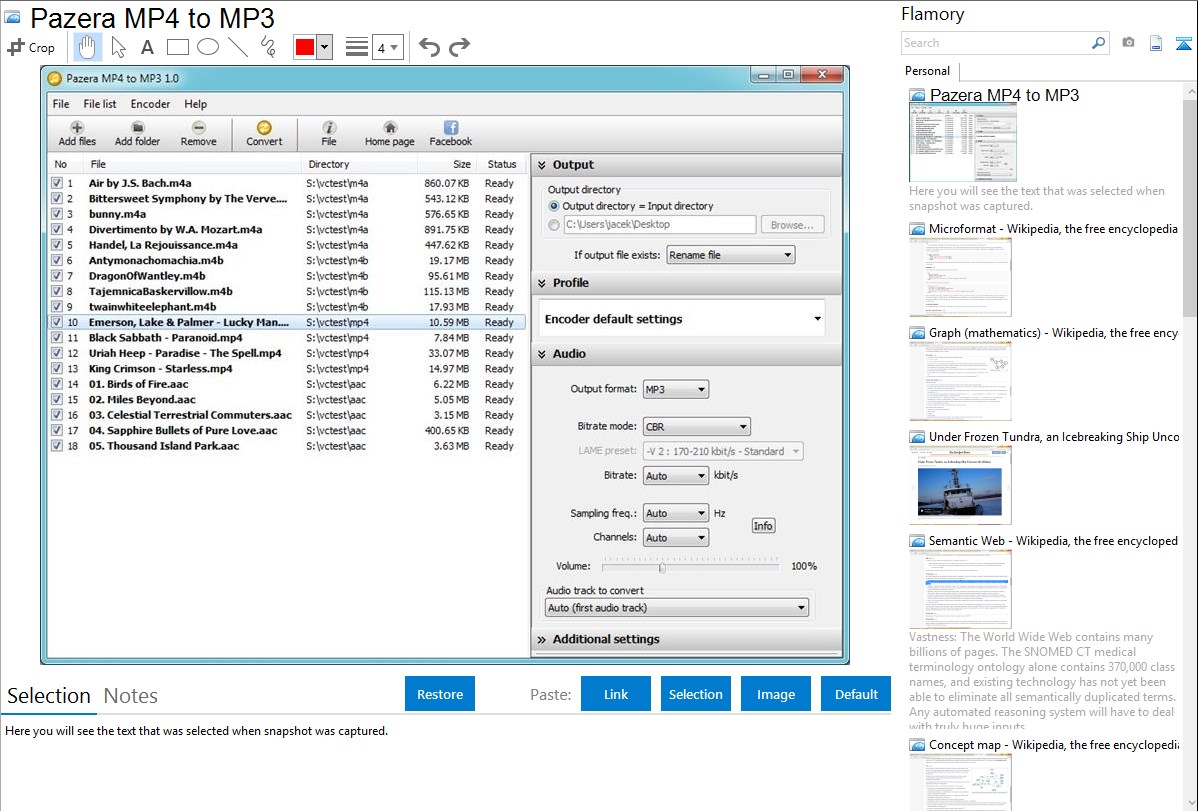This screenshot has height=811, width=1198.
Task: Switch to the Selection tab
Action: tap(49, 696)
